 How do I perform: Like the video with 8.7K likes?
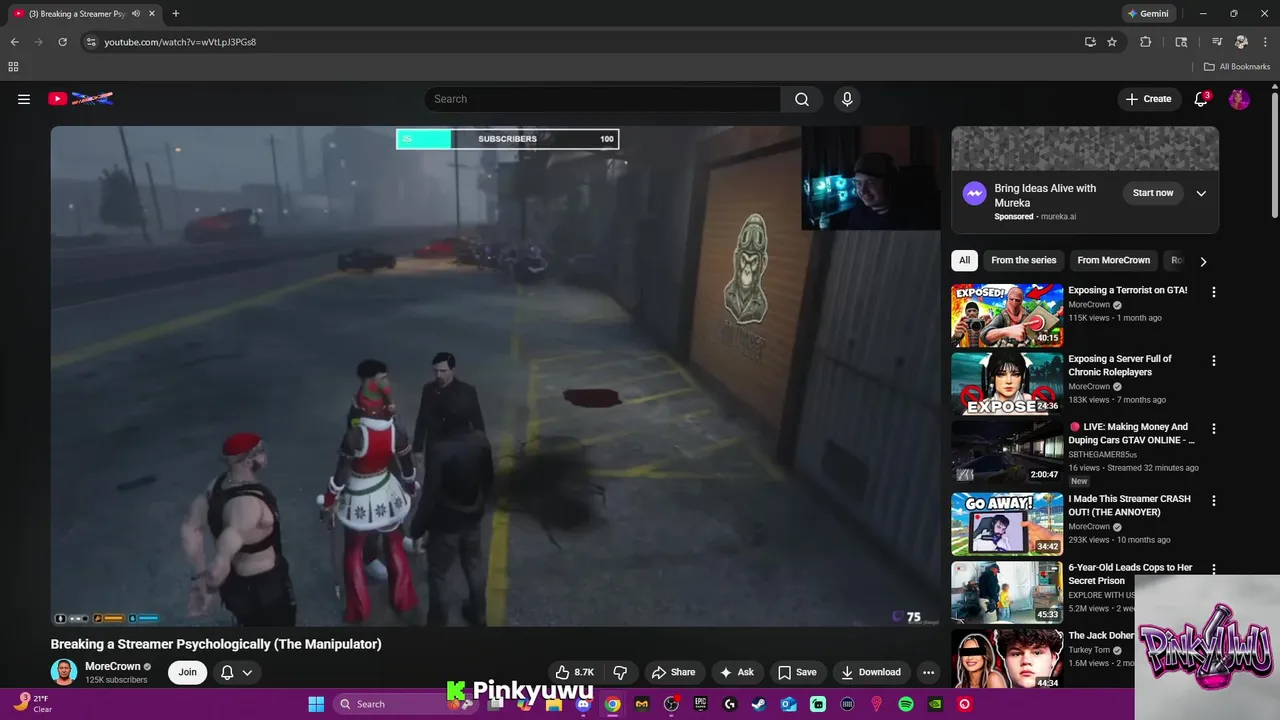(x=575, y=672)
